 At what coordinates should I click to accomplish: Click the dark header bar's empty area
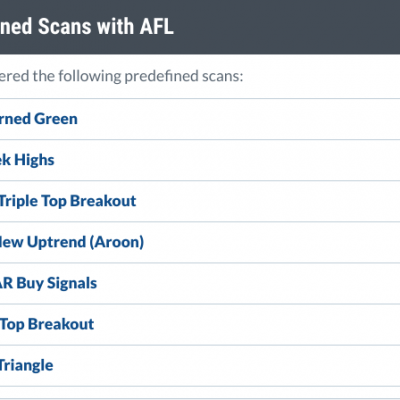(x=287, y=27)
